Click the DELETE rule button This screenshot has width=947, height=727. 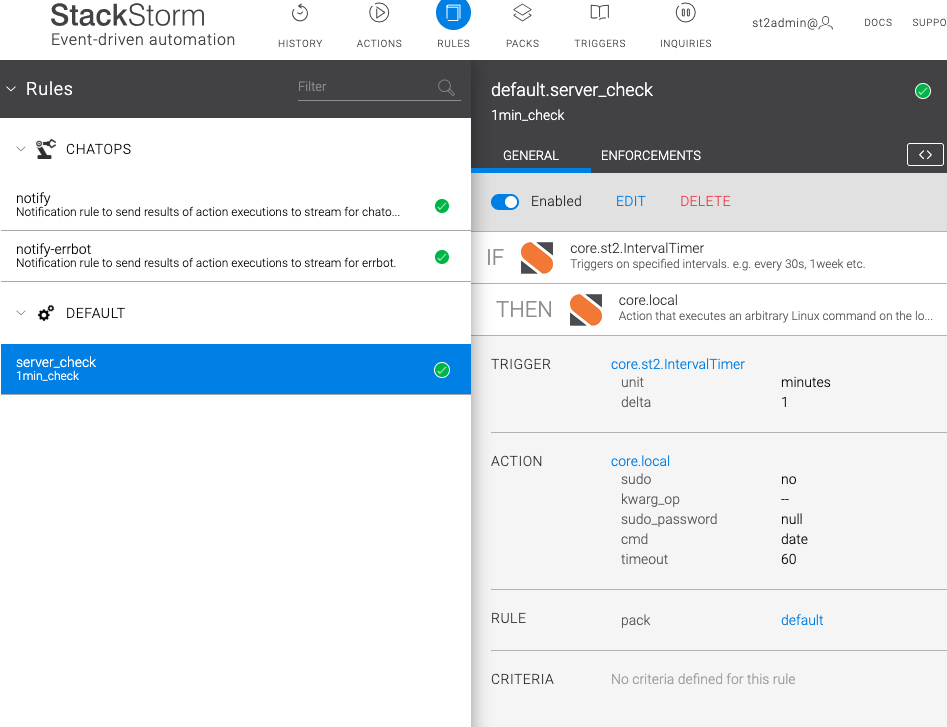point(705,202)
